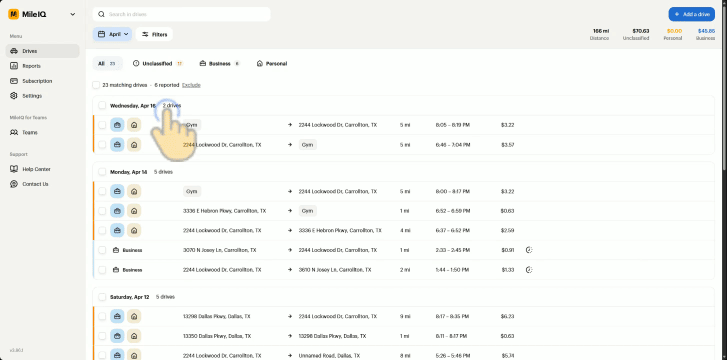Click the 3070 N Josey Ln, Carrollton address
The image size is (727, 360).
coord(219,250)
